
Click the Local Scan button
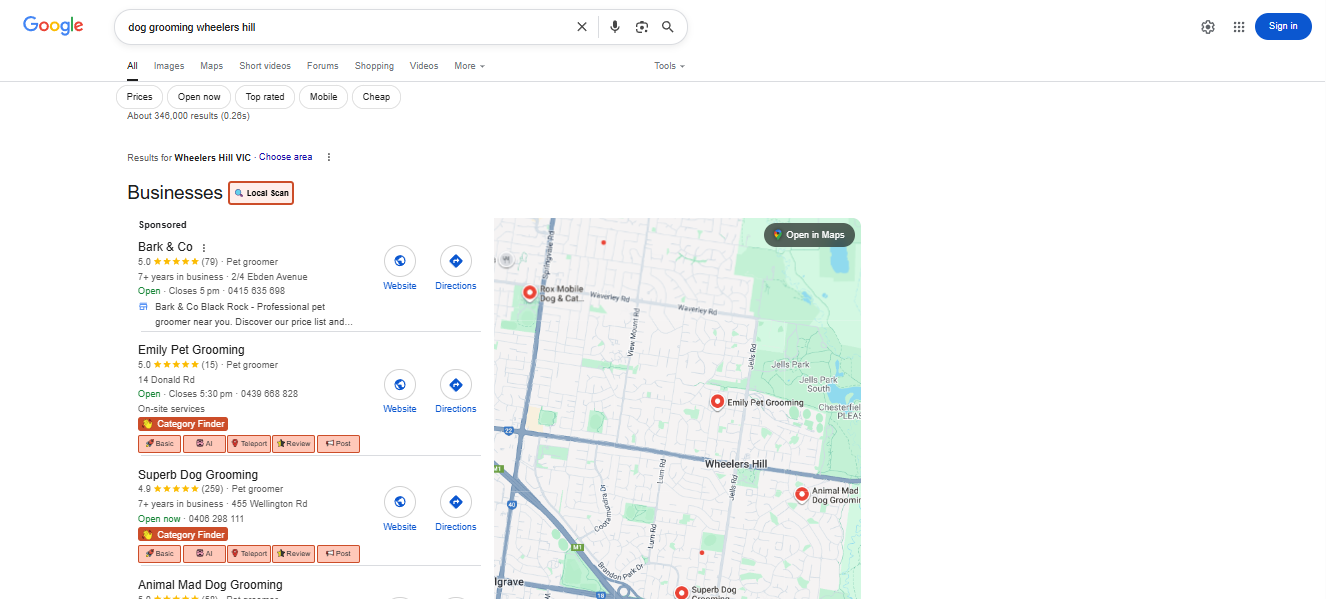click(261, 193)
